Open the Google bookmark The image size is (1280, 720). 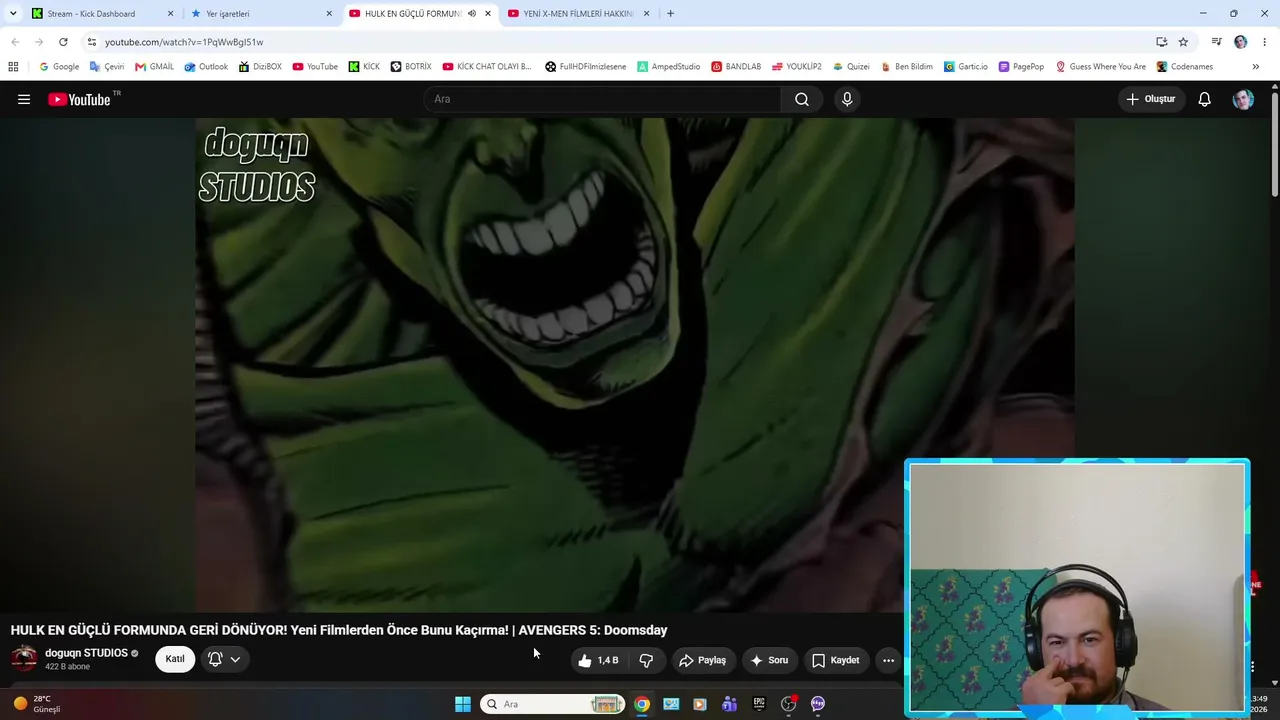[x=59, y=67]
